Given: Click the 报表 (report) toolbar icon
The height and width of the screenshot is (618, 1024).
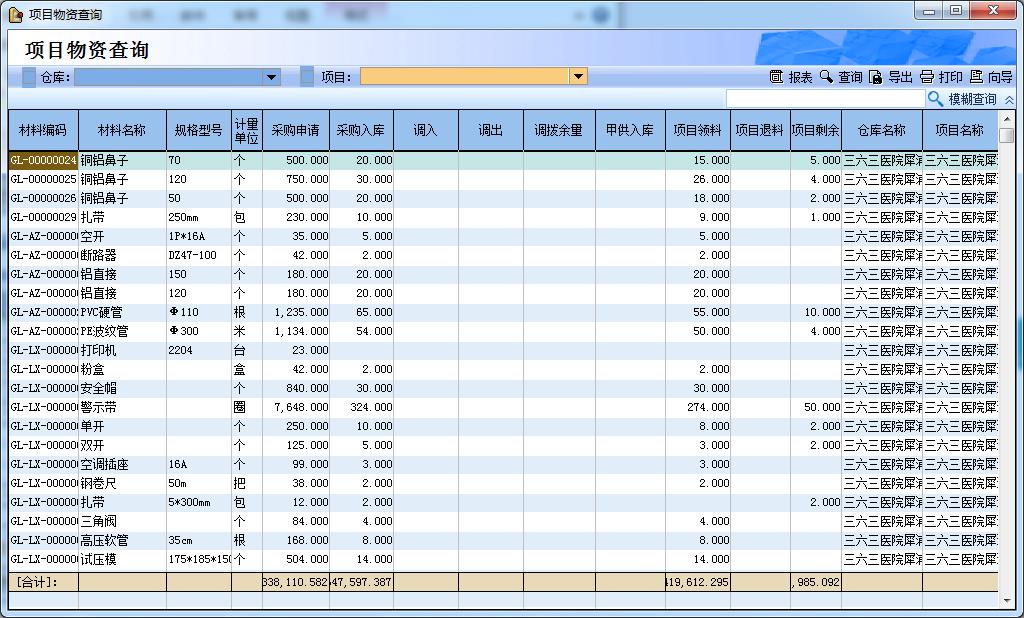Looking at the screenshot, I should (776, 77).
